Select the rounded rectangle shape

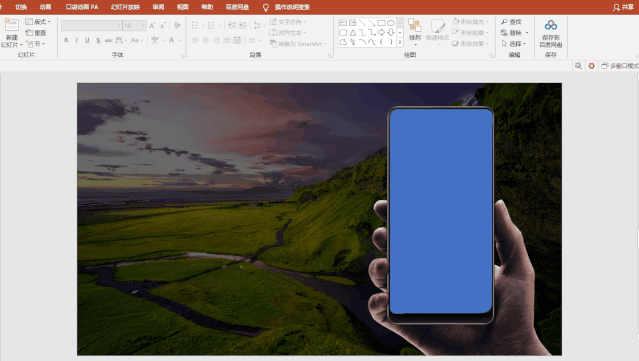coord(343,33)
